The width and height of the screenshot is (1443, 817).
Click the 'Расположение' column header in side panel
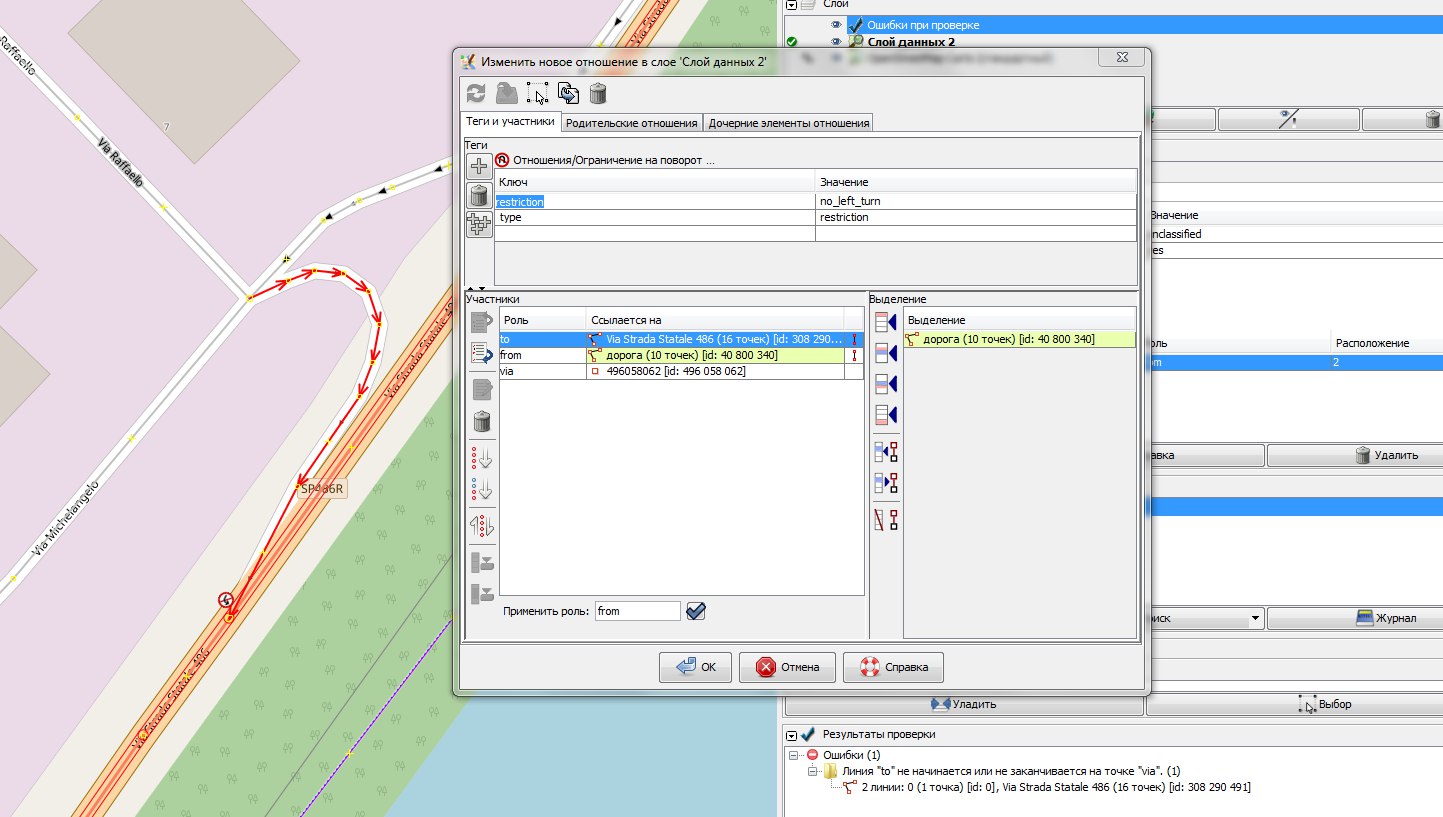coord(1385,343)
